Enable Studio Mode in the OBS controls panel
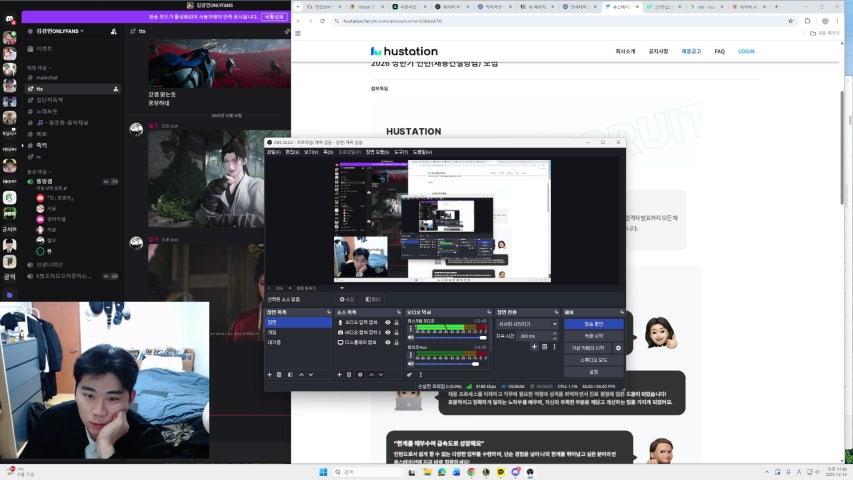The image size is (853, 480). 594,360
